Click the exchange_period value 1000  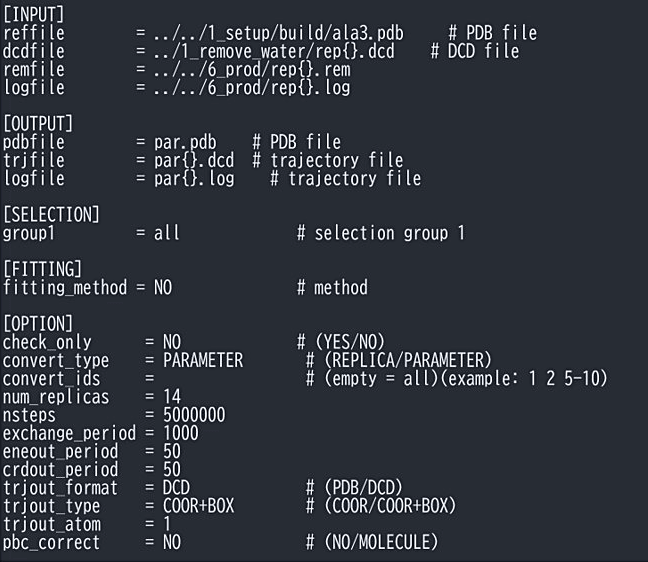click(x=181, y=433)
